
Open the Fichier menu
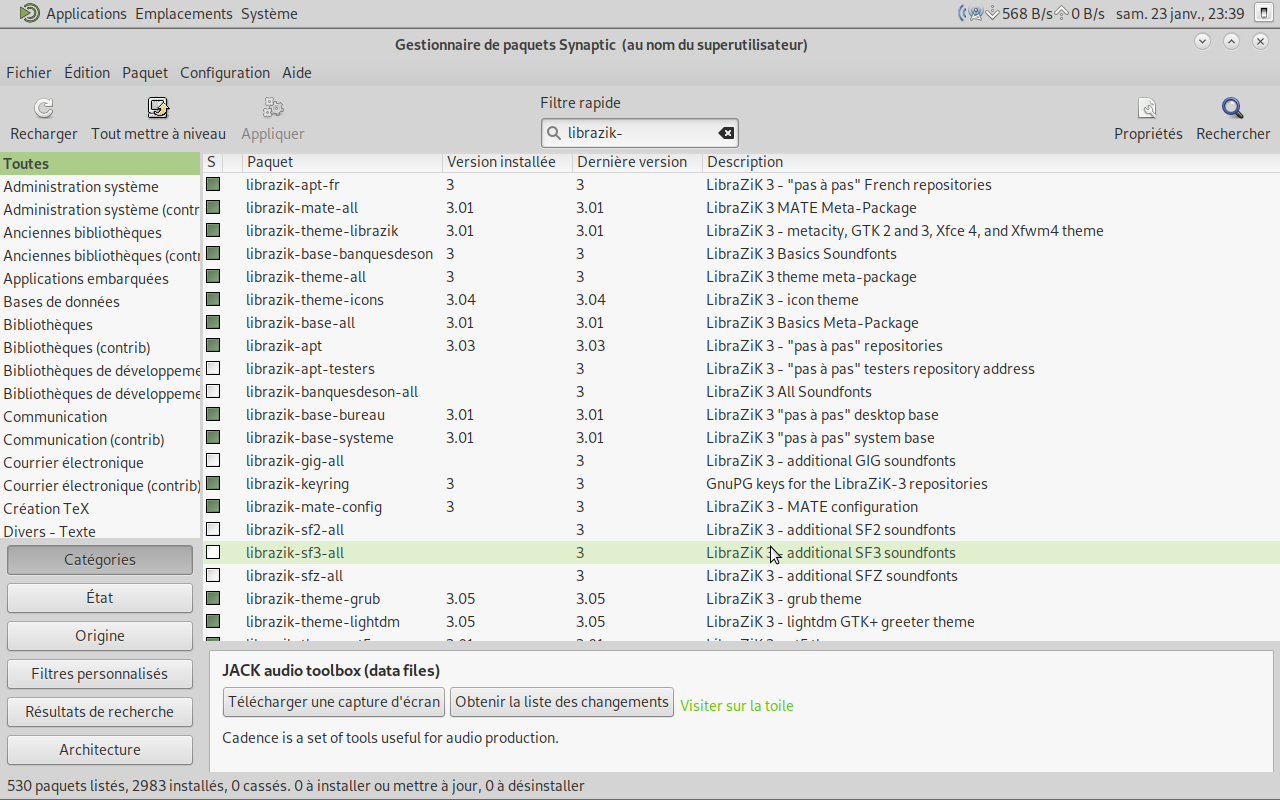29,72
